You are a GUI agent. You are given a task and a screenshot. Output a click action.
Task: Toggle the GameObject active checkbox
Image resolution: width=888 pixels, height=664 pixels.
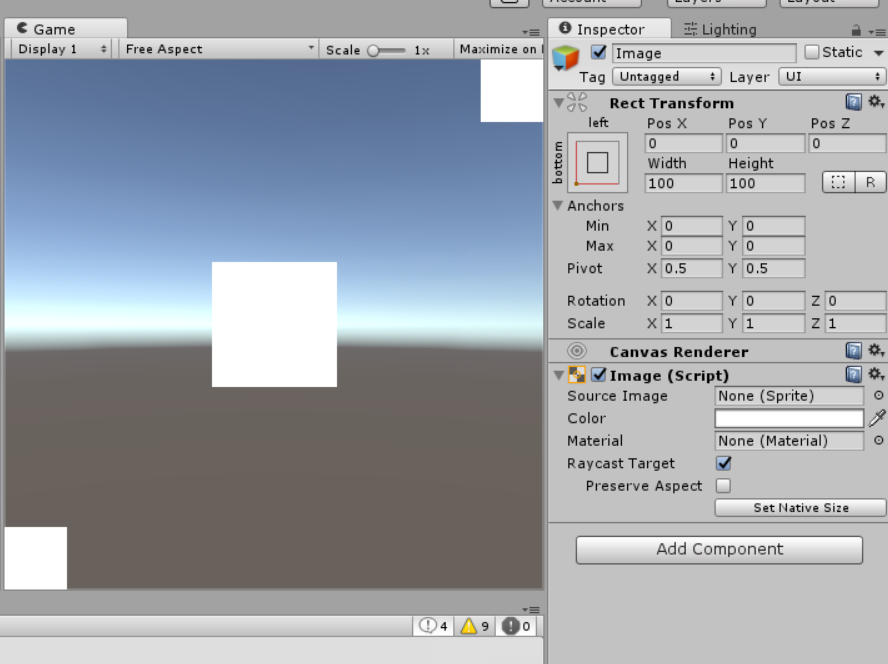tap(599, 52)
